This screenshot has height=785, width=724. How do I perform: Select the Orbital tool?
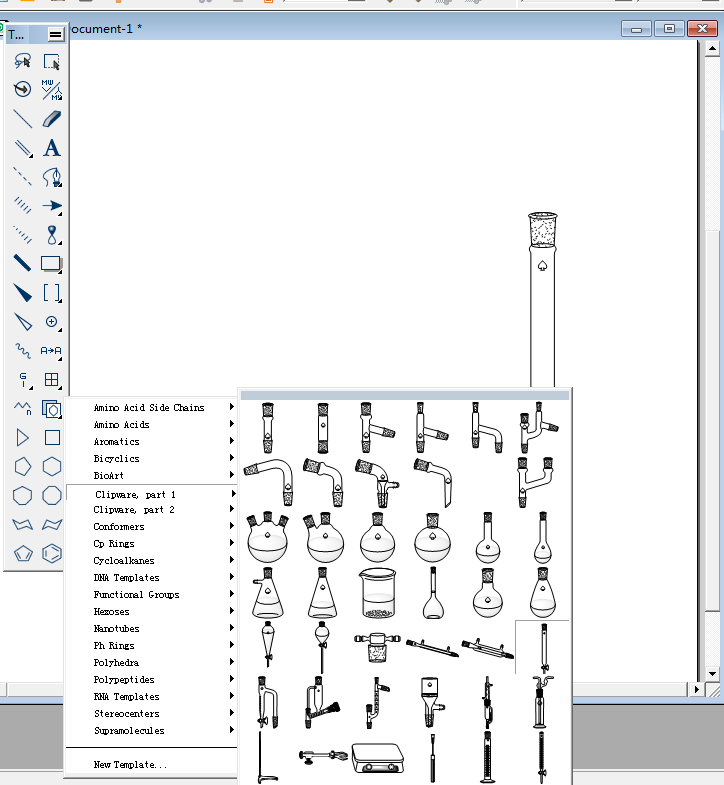[52, 234]
